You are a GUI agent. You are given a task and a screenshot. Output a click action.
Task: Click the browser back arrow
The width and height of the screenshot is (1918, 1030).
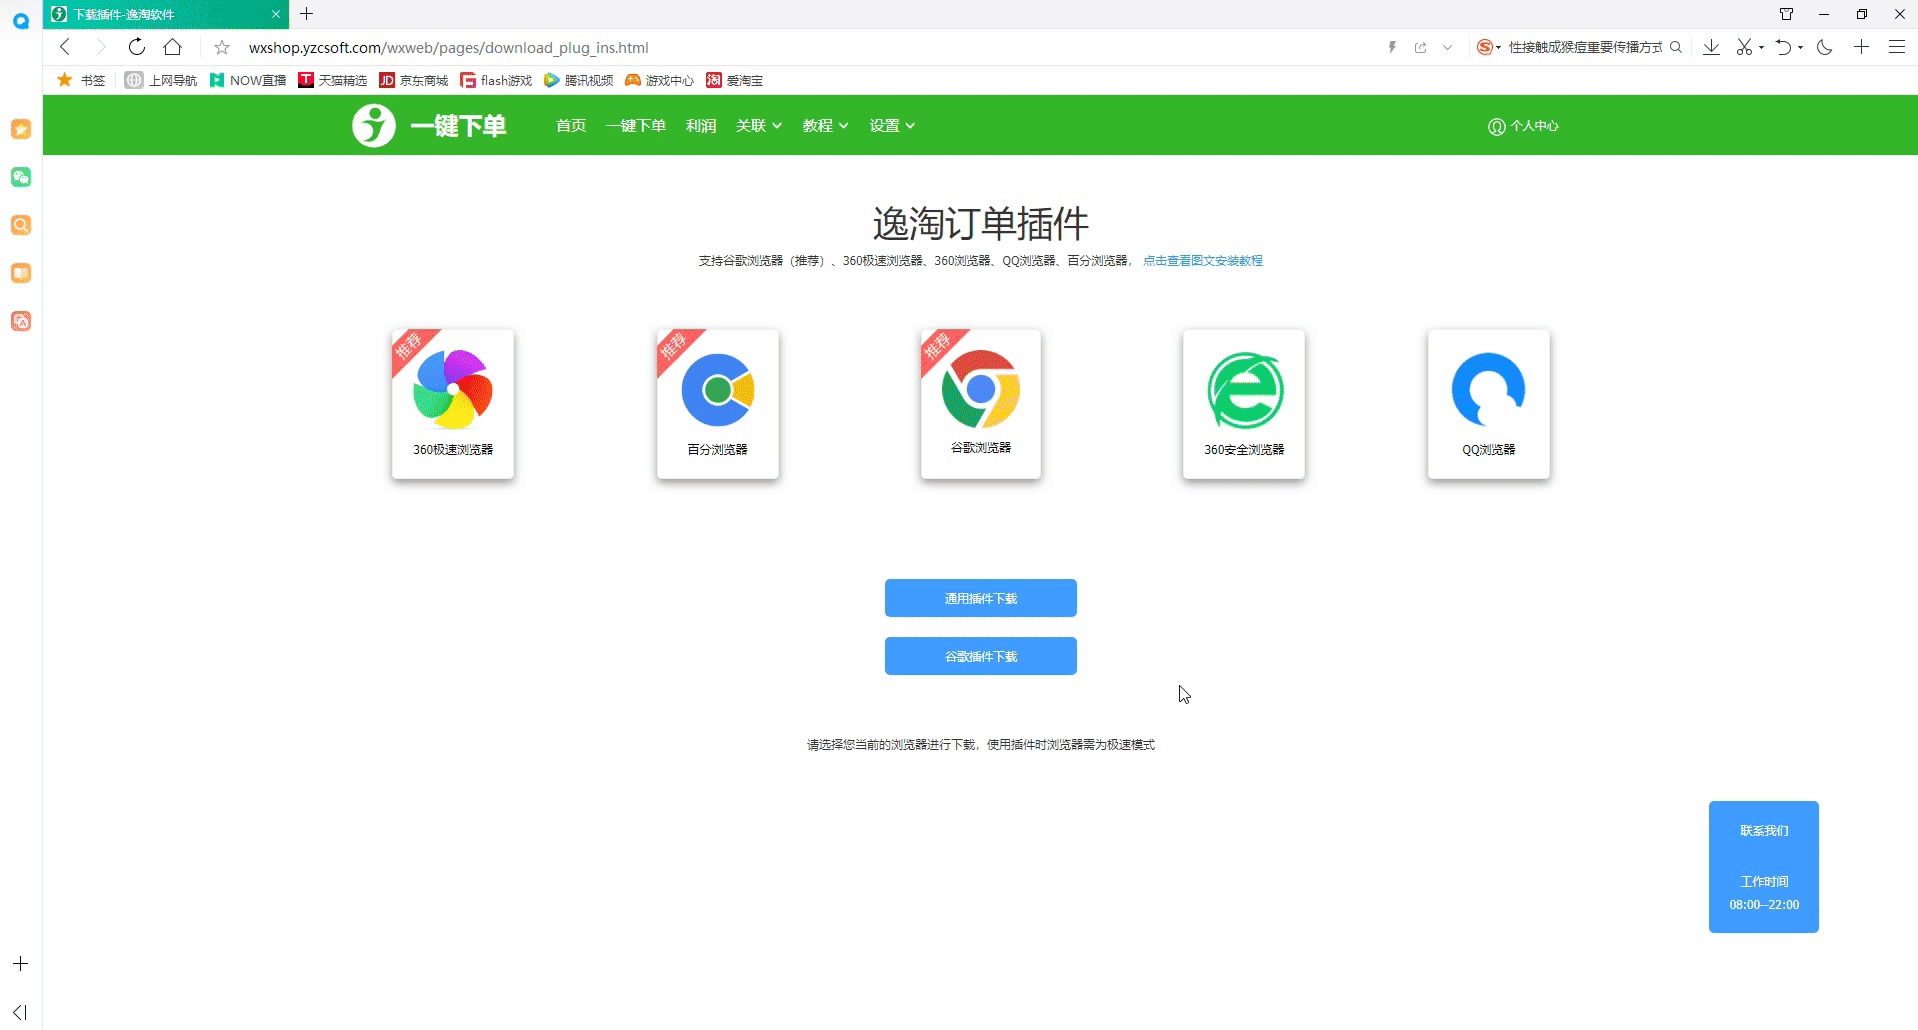(x=65, y=47)
